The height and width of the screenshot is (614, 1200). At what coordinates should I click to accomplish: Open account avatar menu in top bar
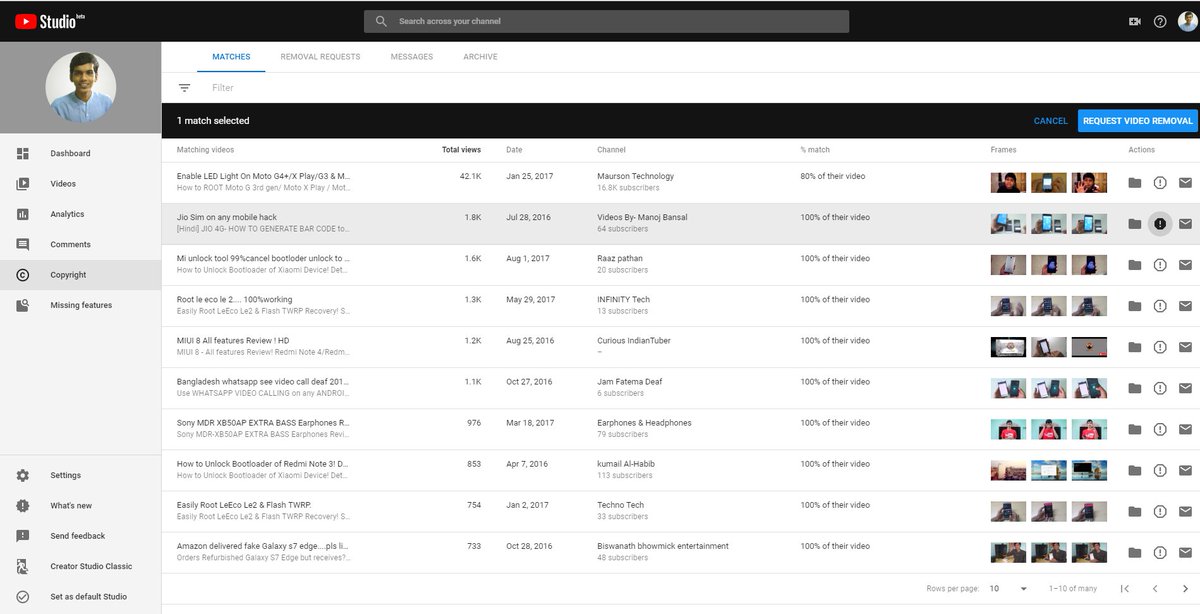pyautogui.click(x=1187, y=21)
